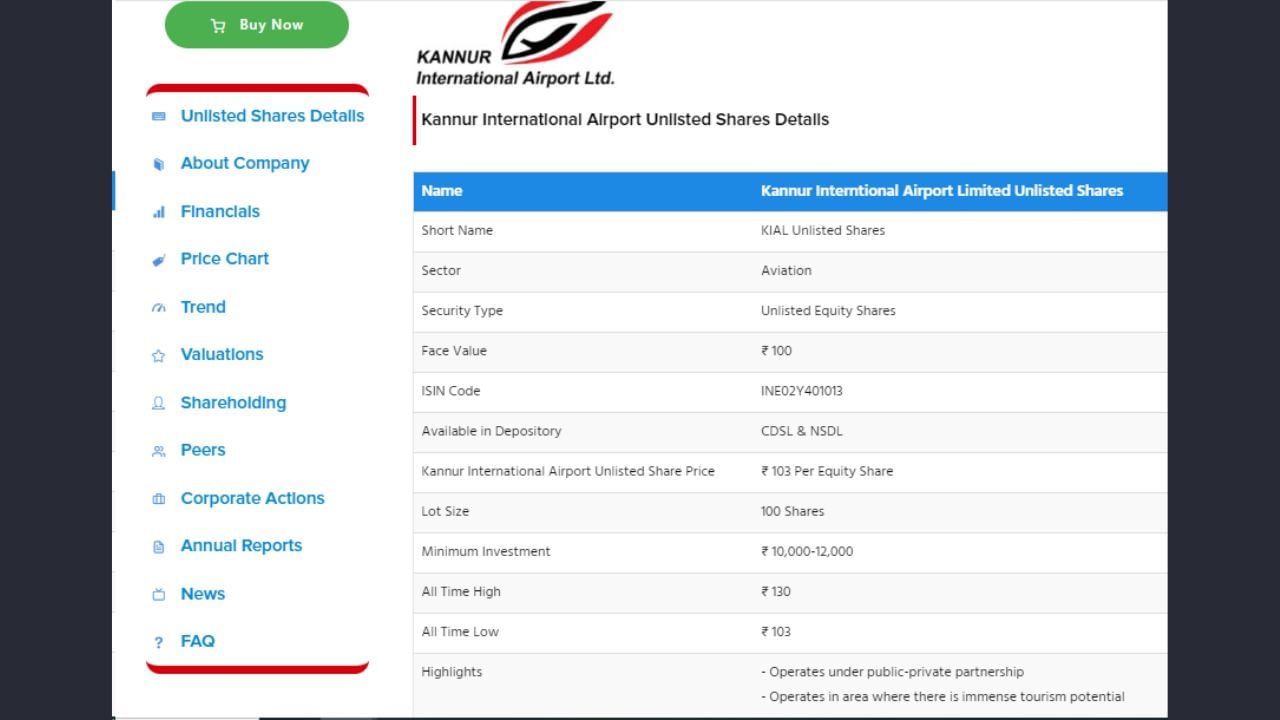Click the Available in Depository label
This screenshot has width=1280, height=720.
[491, 431]
